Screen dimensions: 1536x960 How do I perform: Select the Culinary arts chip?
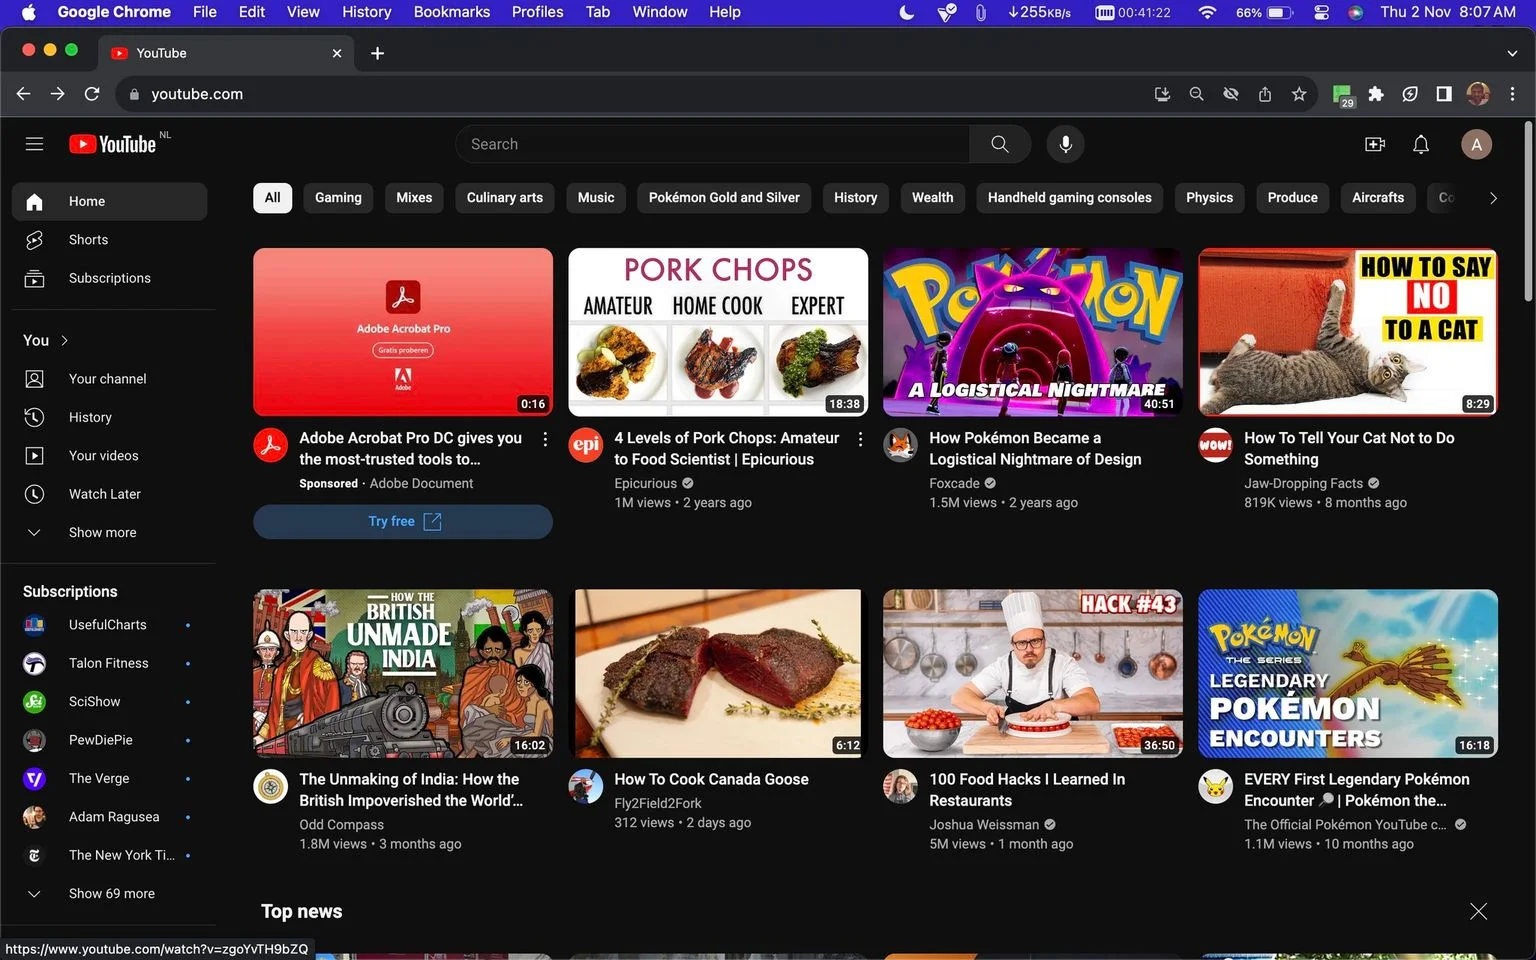click(505, 198)
